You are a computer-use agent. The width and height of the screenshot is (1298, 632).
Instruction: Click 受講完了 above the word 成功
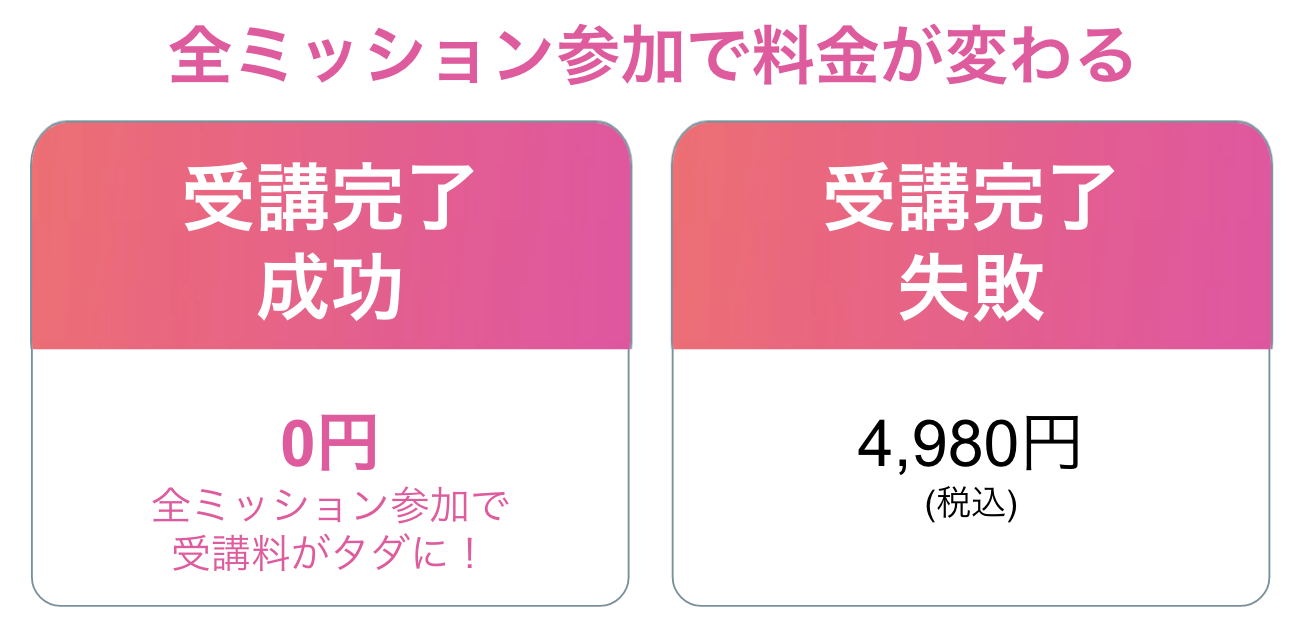coord(330,198)
